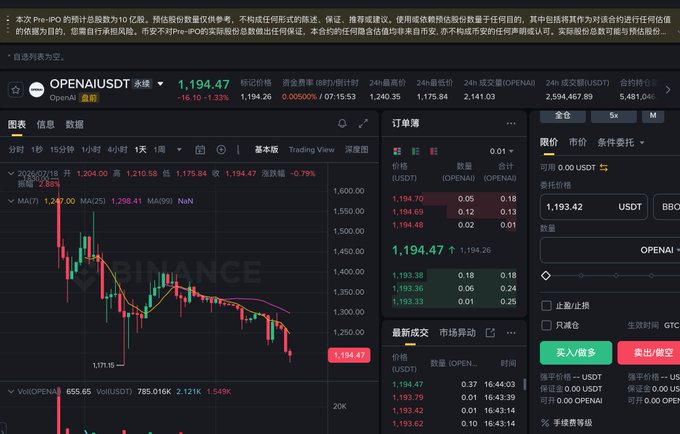The image size is (680, 434).
Task: Click the recent trades panel scrollbar
Action: pos(525,384)
